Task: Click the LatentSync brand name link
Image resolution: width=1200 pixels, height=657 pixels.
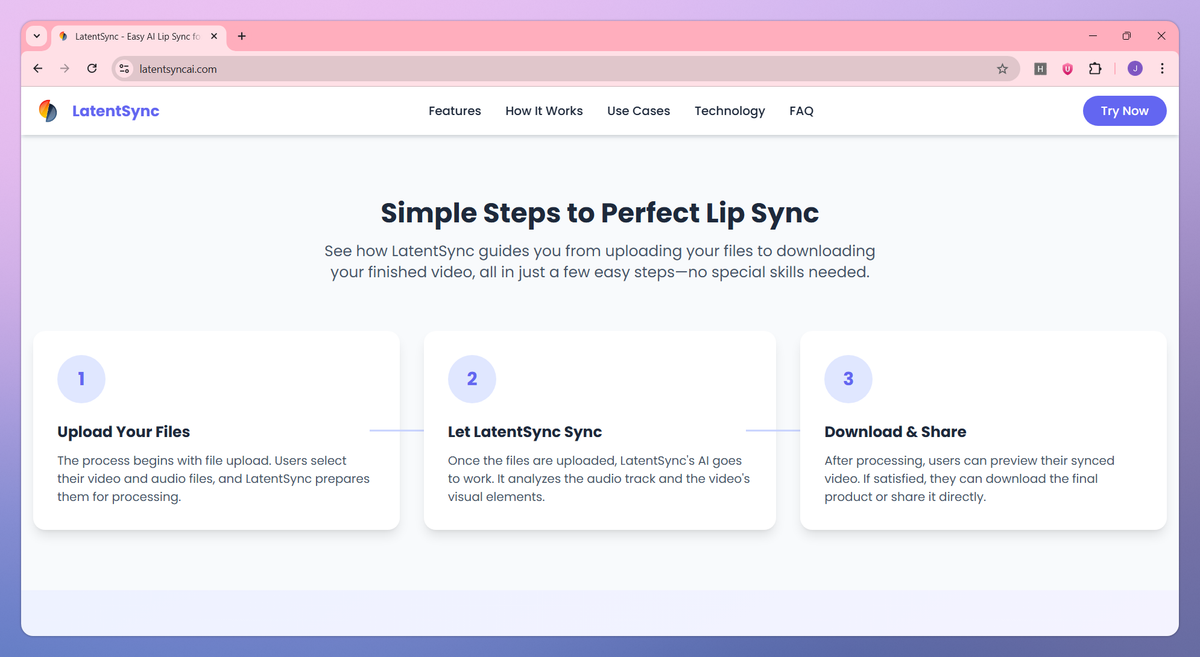Action: point(116,111)
